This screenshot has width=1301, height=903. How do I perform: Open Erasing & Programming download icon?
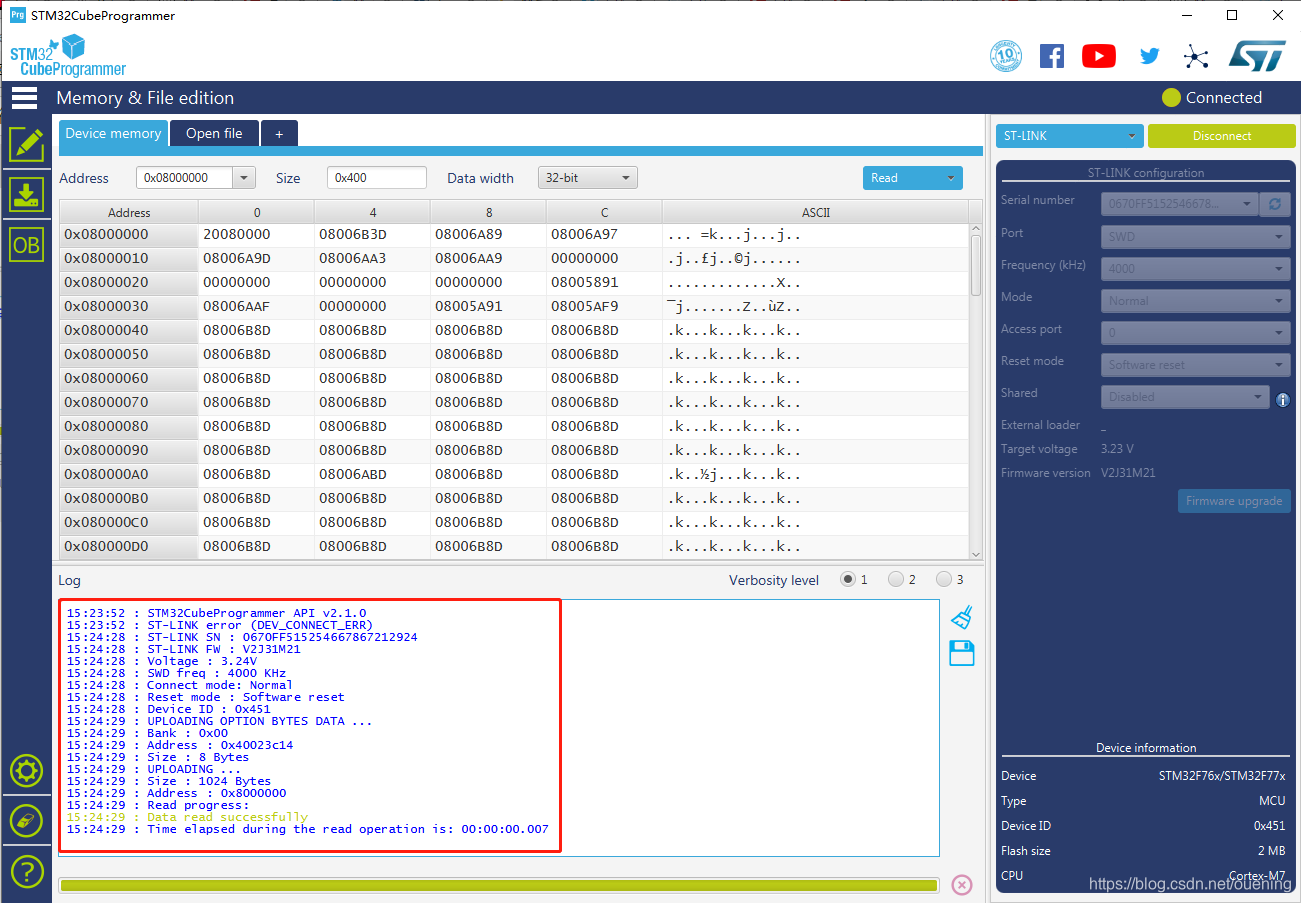(26, 194)
